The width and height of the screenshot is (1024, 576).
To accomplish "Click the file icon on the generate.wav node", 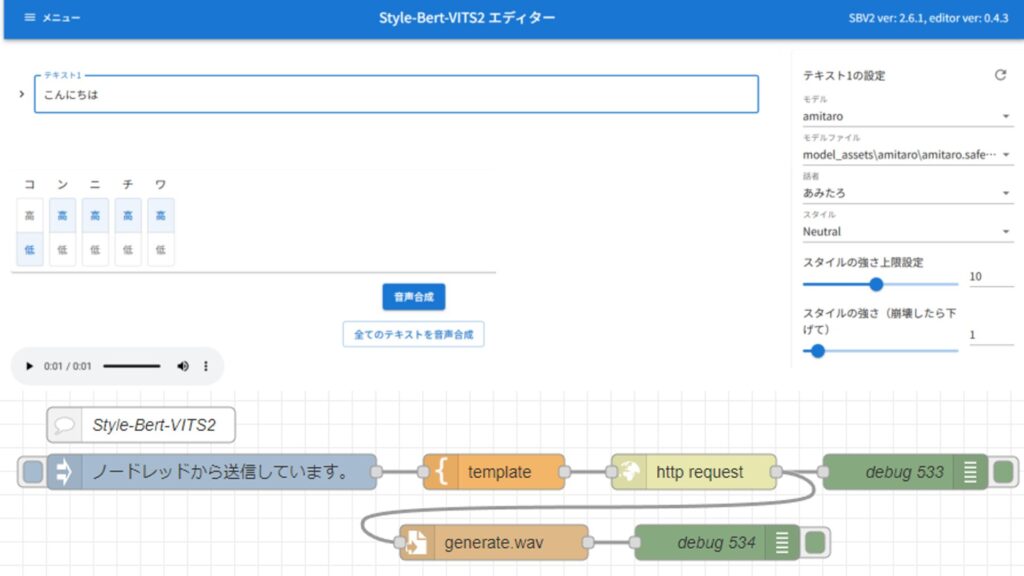I will point(417,542).
